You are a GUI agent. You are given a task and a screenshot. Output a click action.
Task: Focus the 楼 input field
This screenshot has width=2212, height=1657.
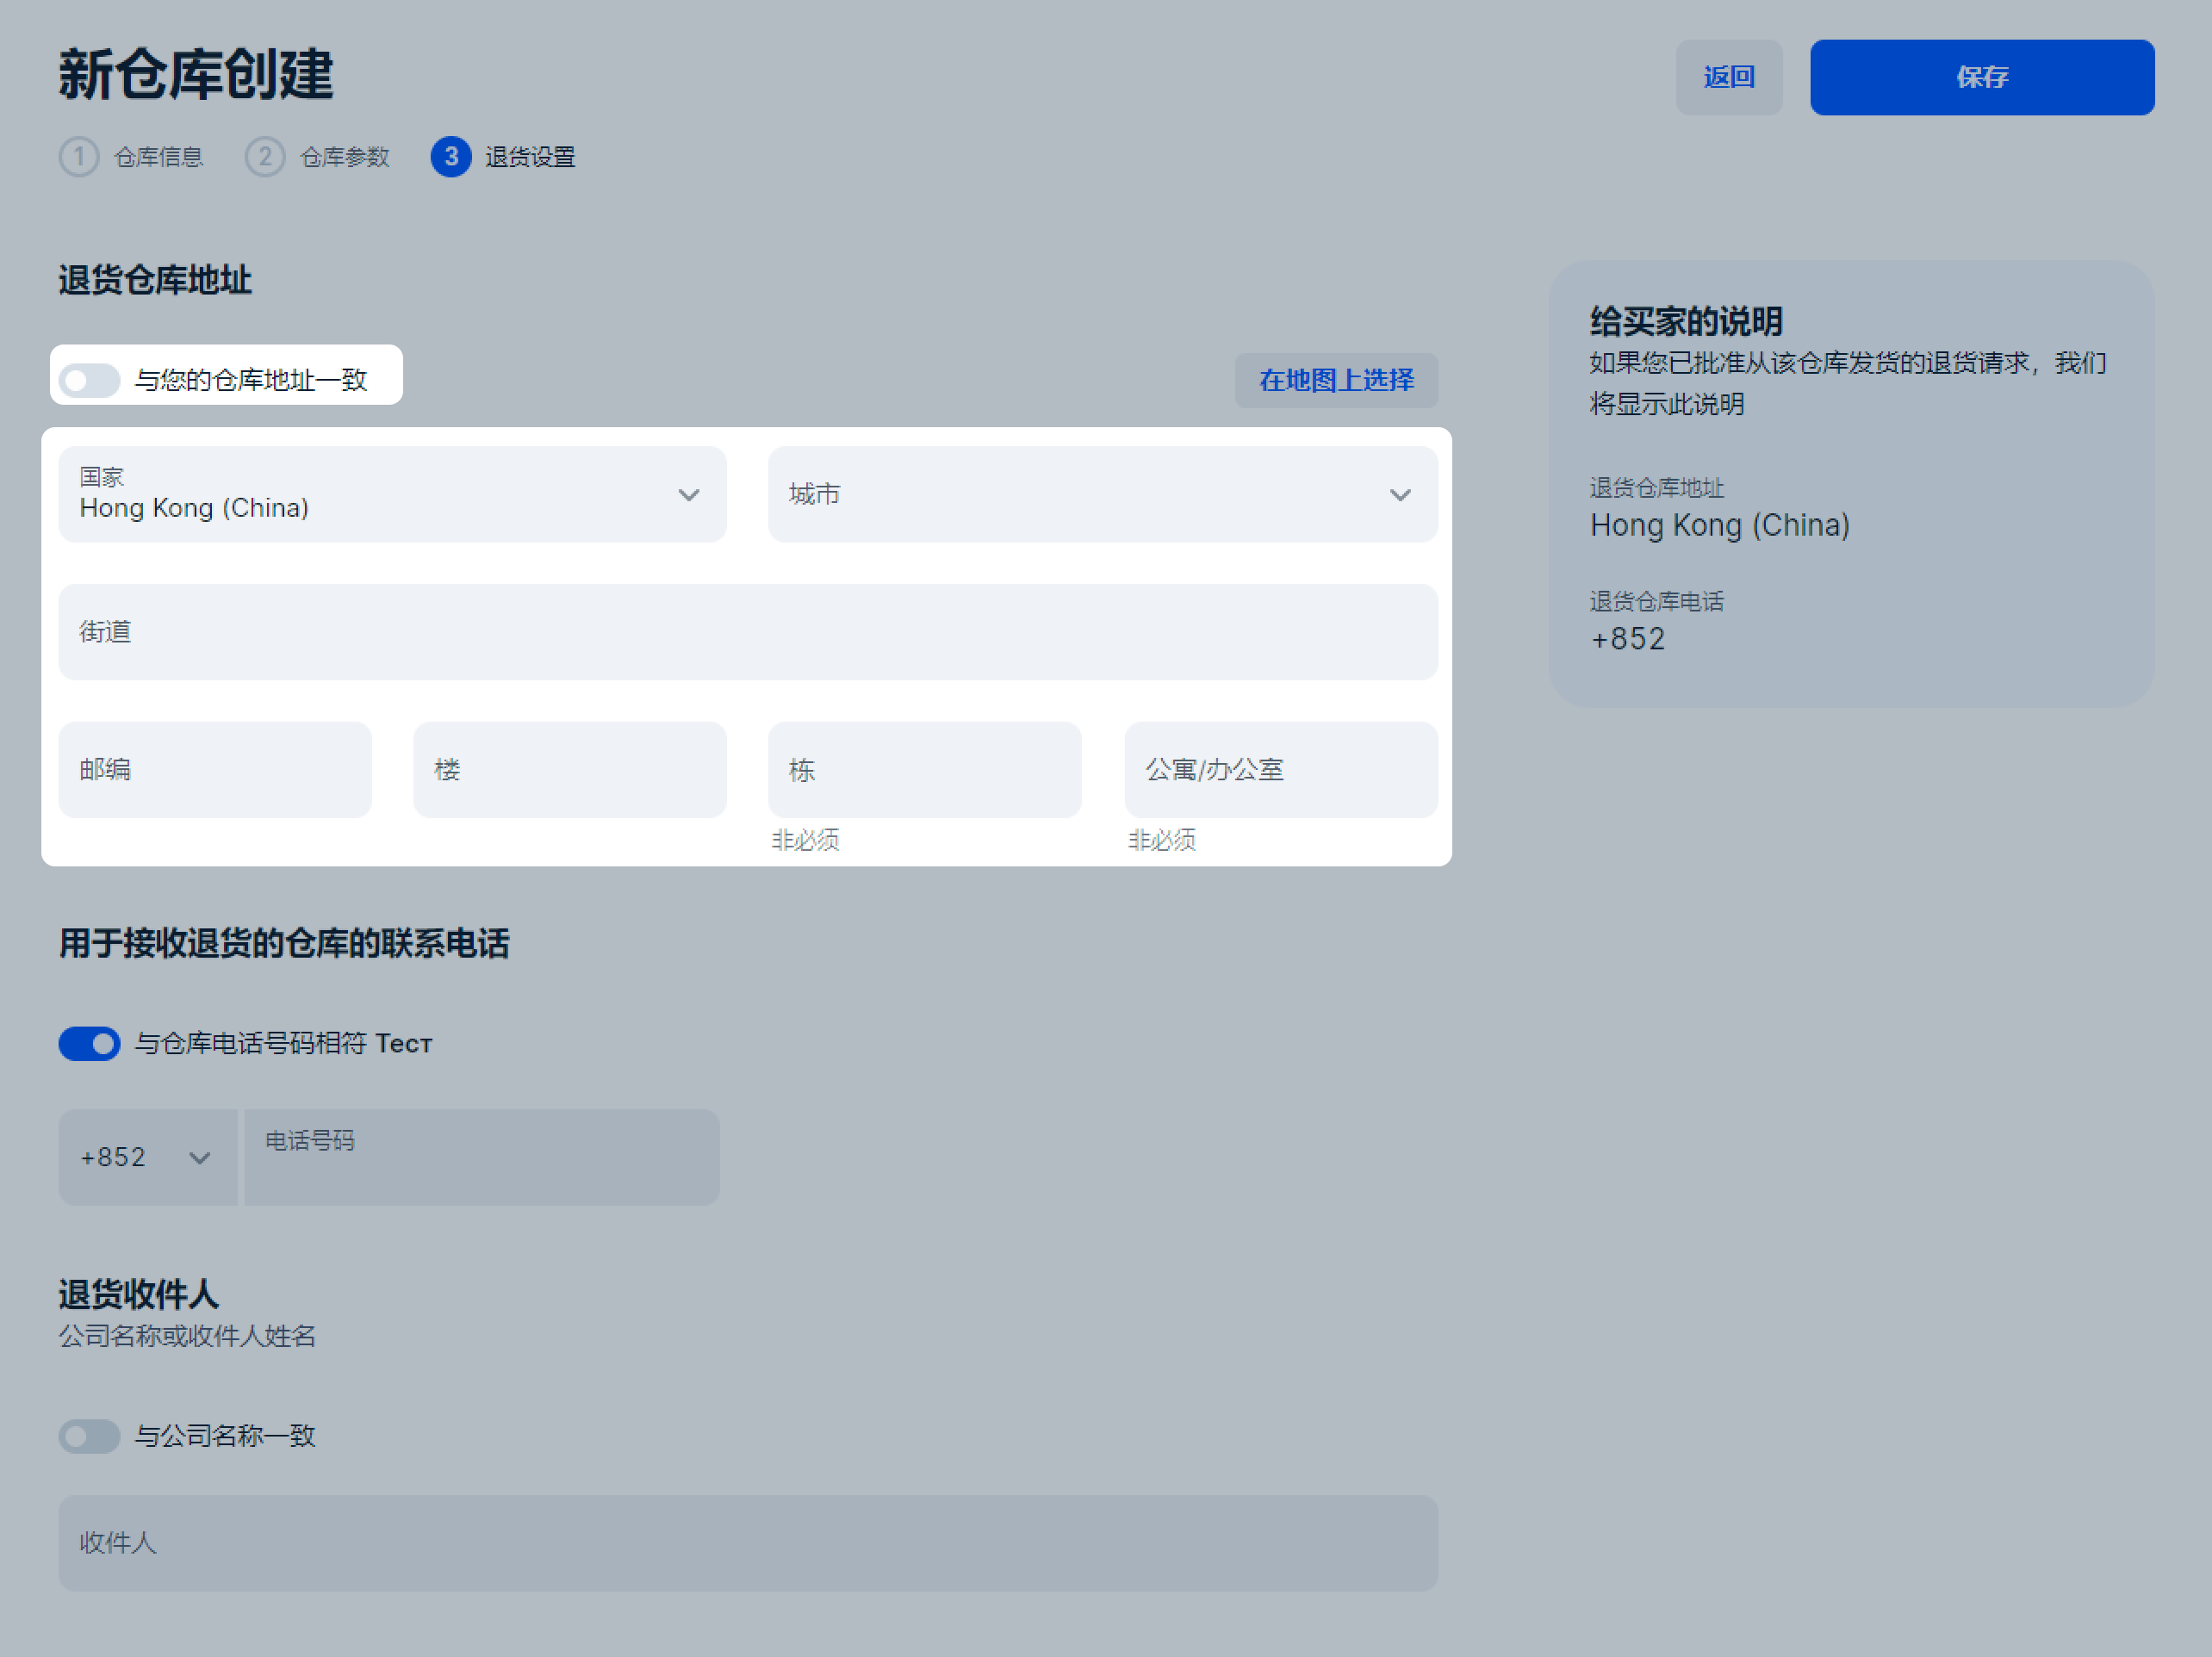pos(569,770)
